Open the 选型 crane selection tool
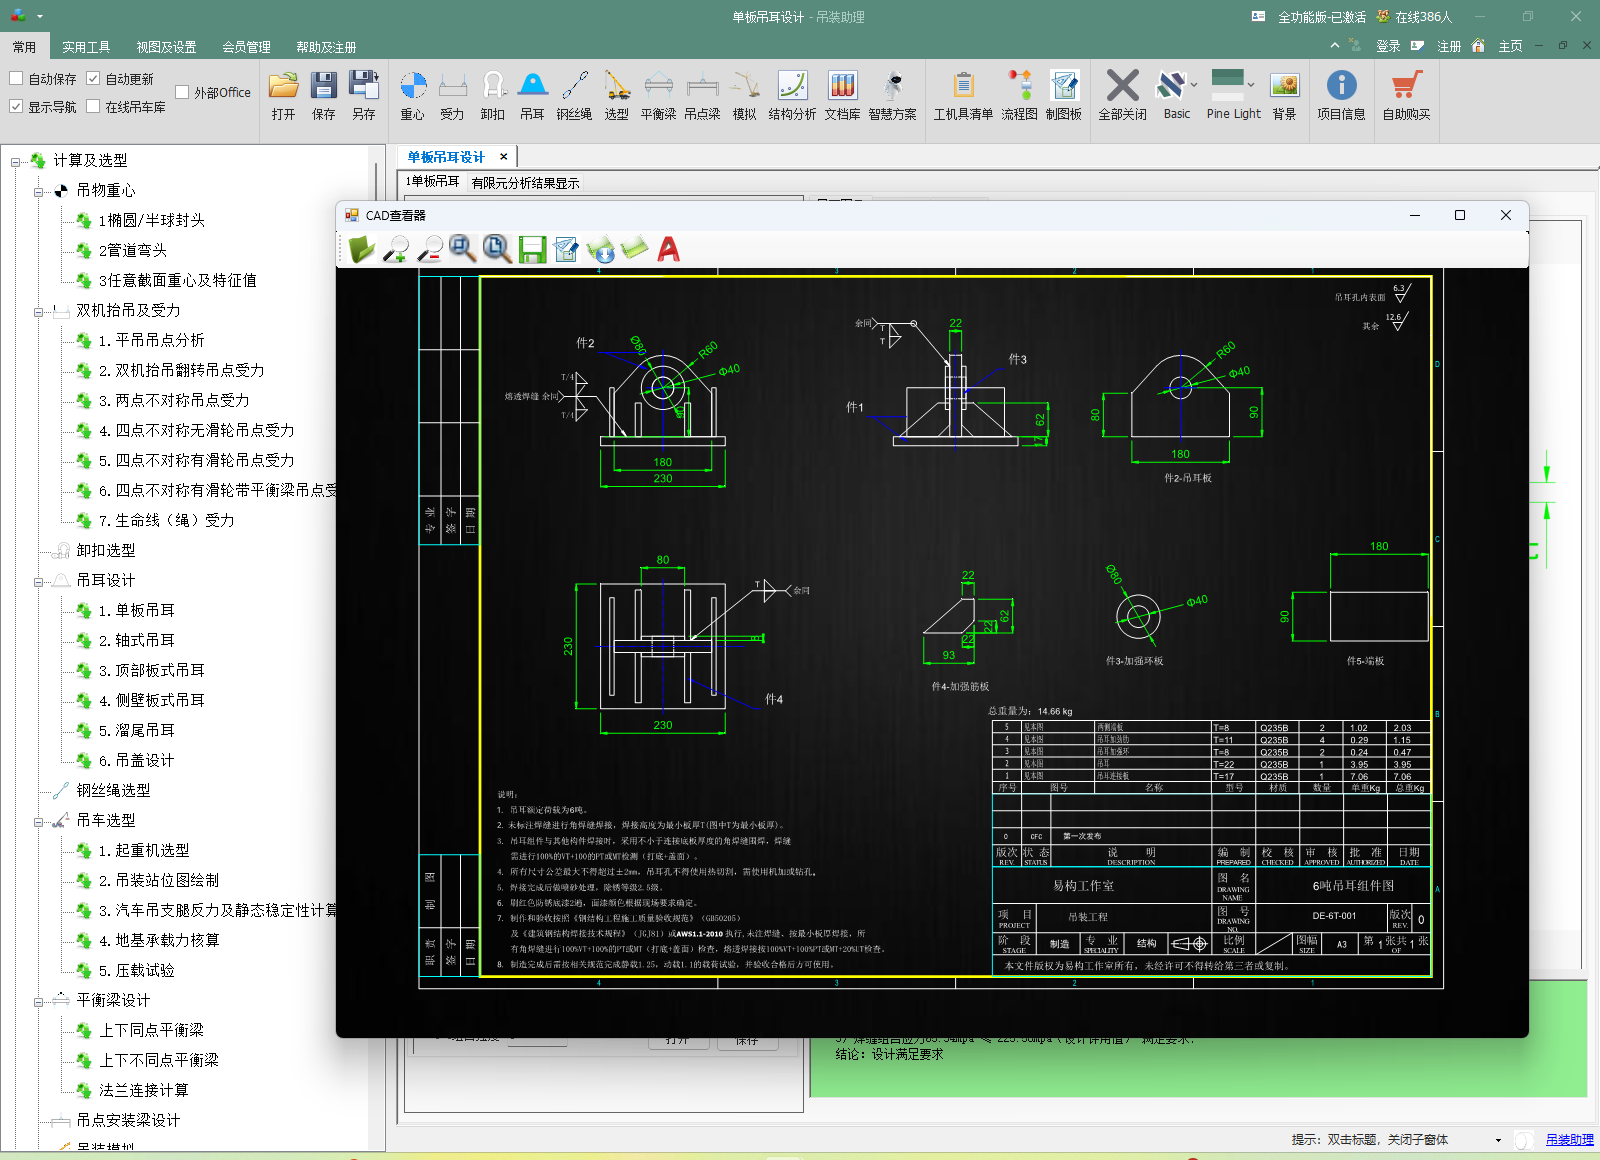The image size is (1600, 1160). pos(617,96)
